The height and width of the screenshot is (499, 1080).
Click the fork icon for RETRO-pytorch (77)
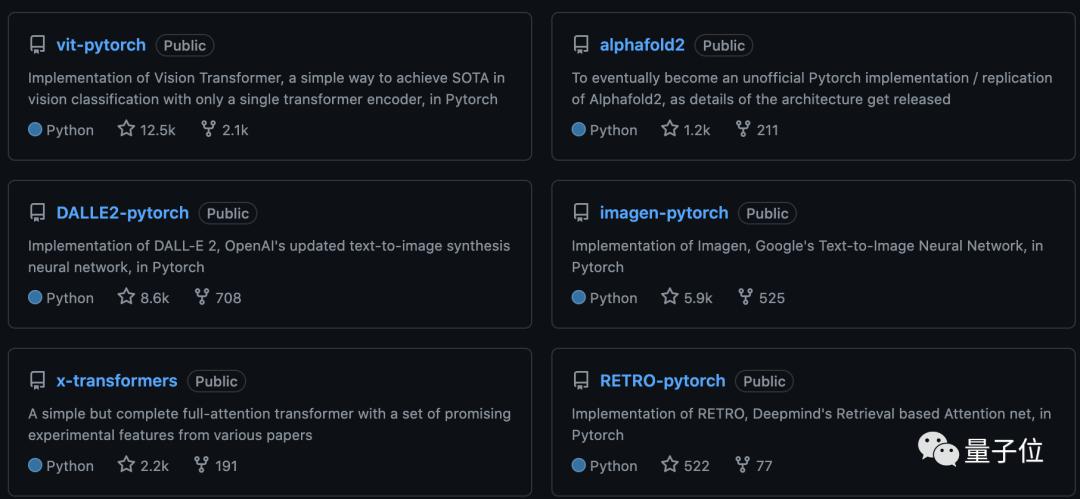tap(742, 465)
